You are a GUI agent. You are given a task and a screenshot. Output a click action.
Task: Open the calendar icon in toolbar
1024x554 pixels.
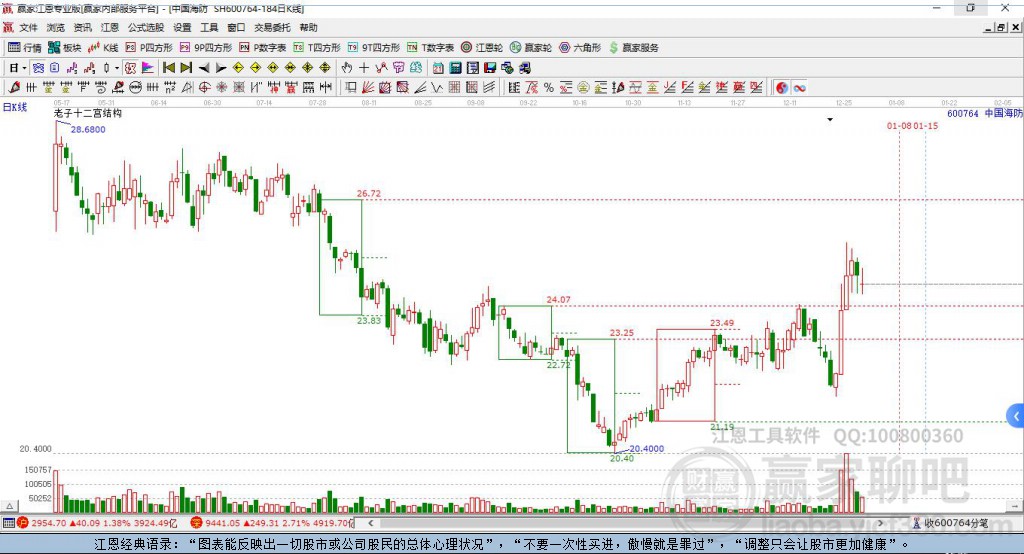[438, 67]
